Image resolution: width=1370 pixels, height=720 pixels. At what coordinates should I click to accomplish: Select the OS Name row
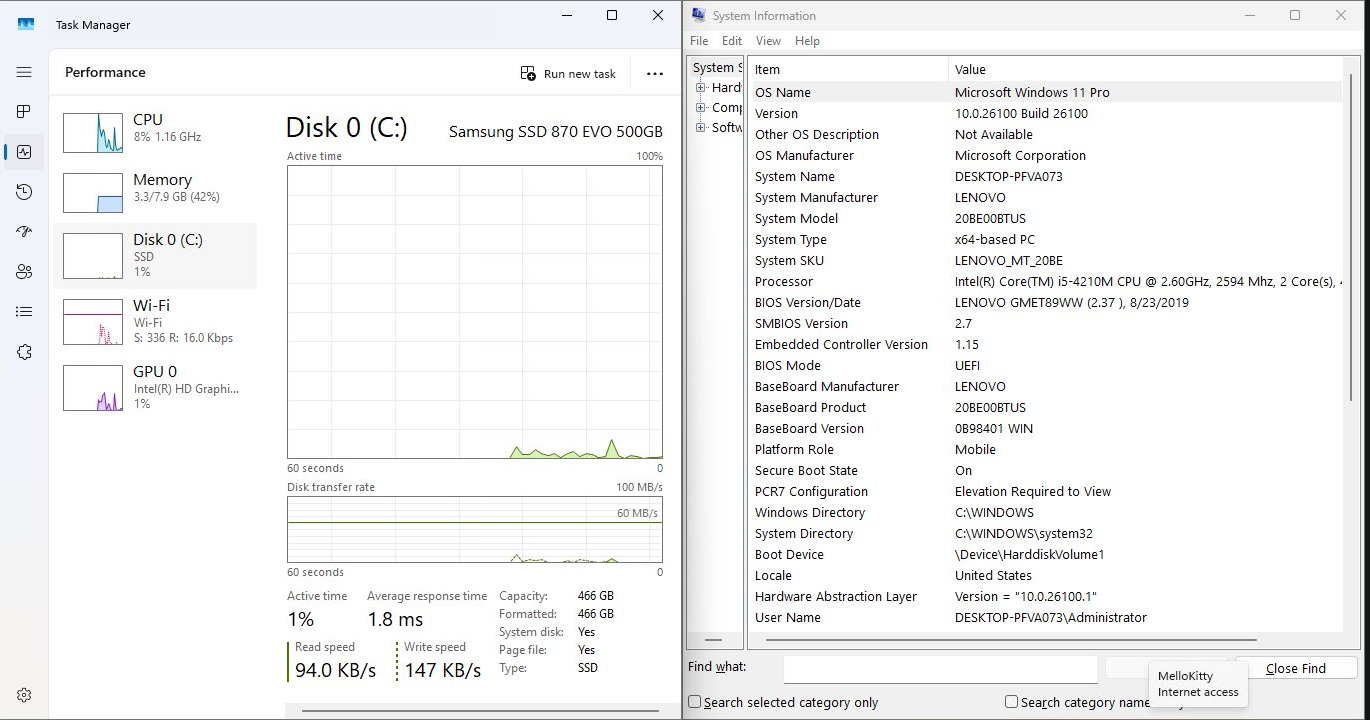[x=1045, y=92]
